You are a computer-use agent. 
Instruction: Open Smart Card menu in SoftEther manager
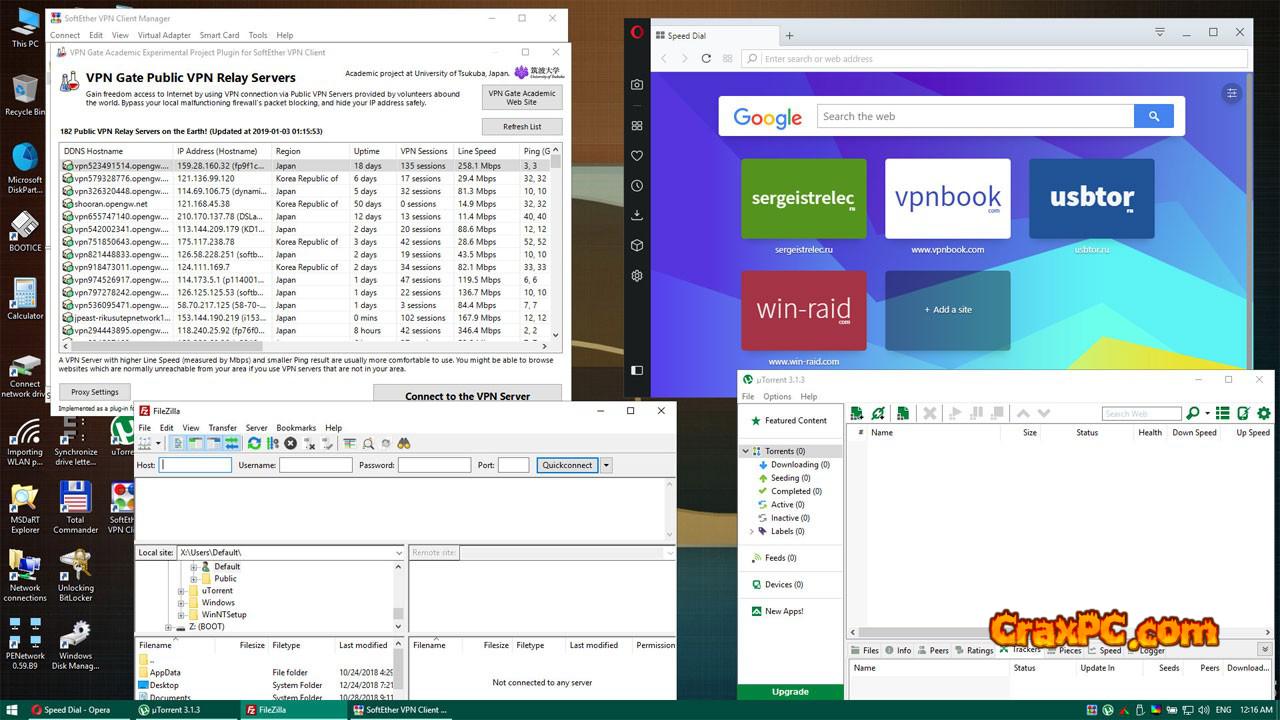(219, 35)
